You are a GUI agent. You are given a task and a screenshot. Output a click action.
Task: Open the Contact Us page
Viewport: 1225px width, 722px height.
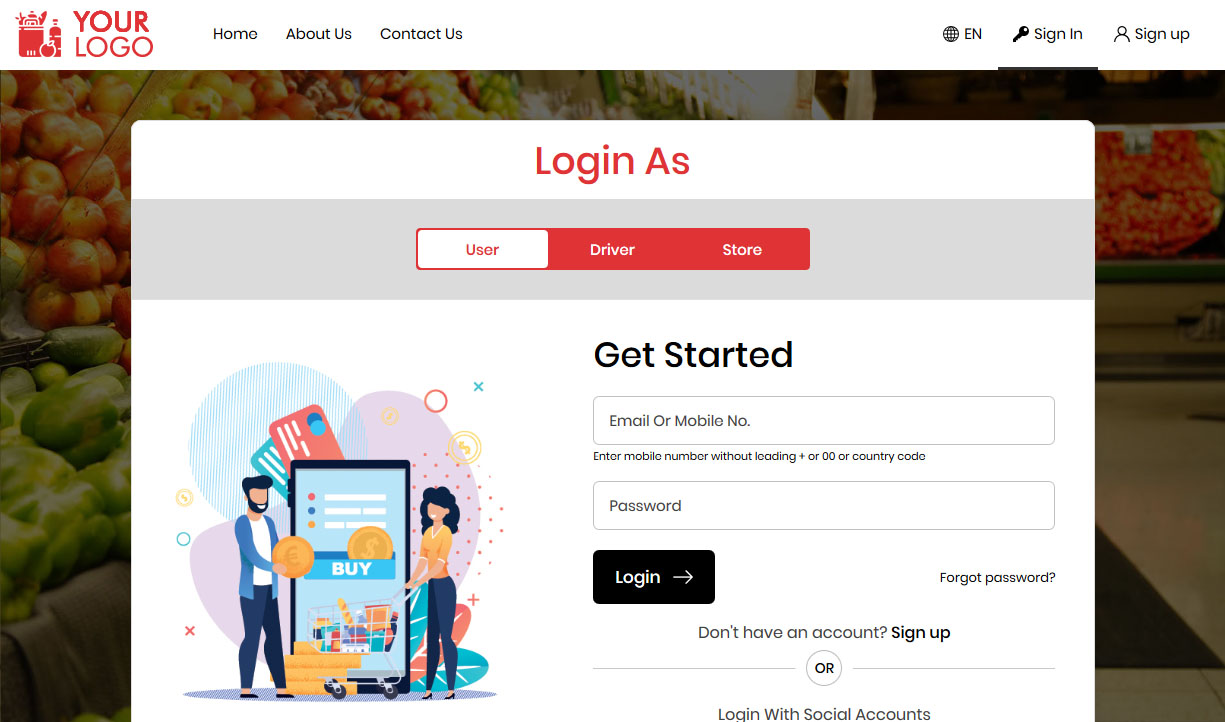tap(421, 34)
